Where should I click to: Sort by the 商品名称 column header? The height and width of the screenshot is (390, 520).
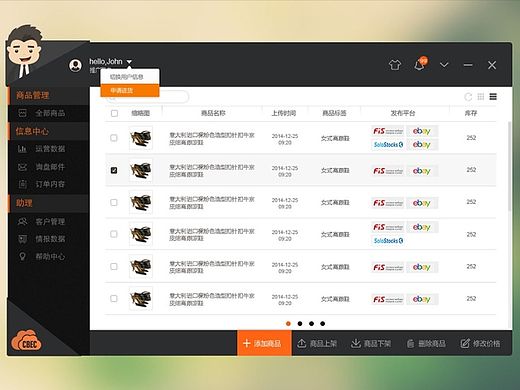pos(213,113)
